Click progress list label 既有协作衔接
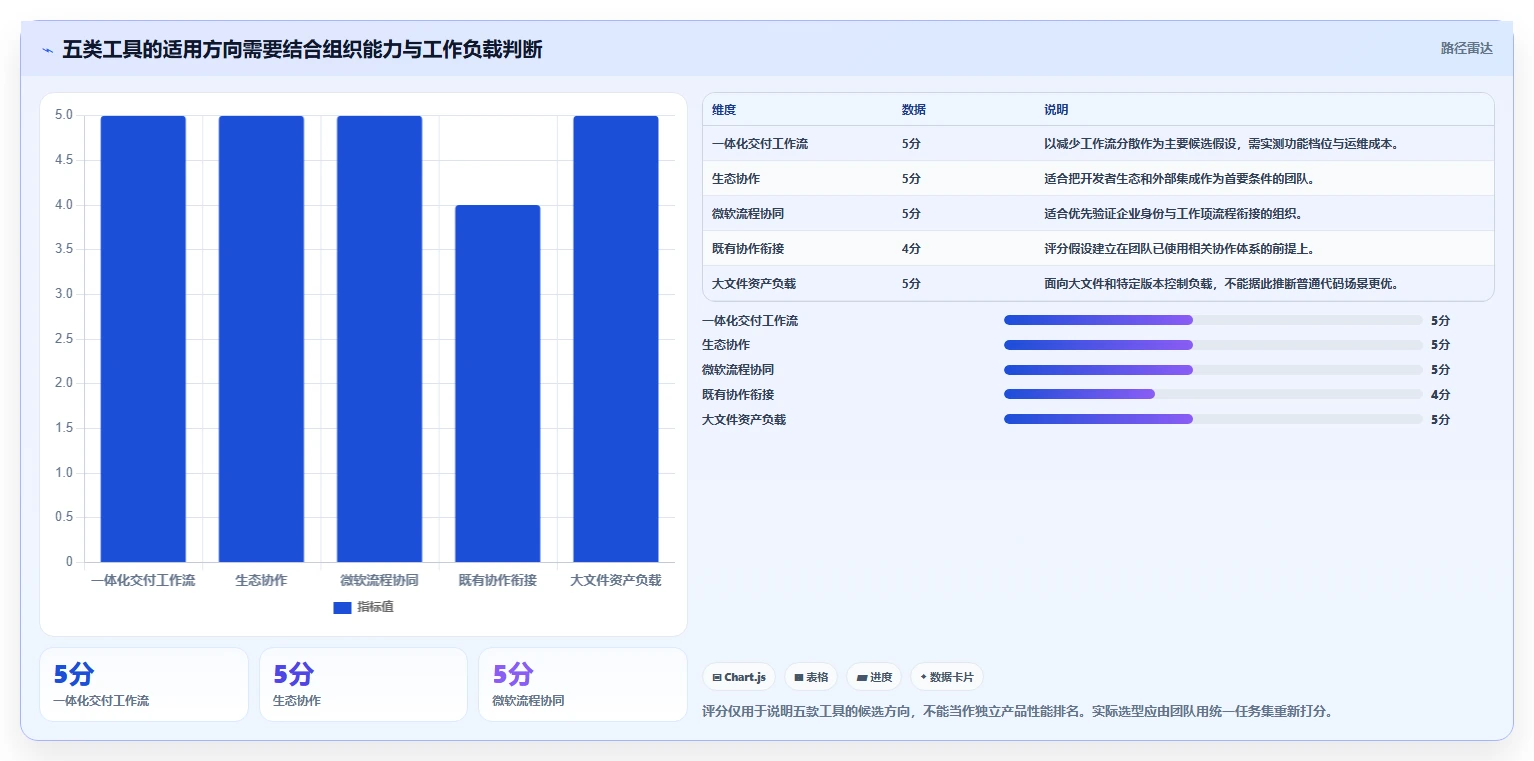Image resolution: width=1534 pixels, height=761 pixels. (x=738, y=395)
